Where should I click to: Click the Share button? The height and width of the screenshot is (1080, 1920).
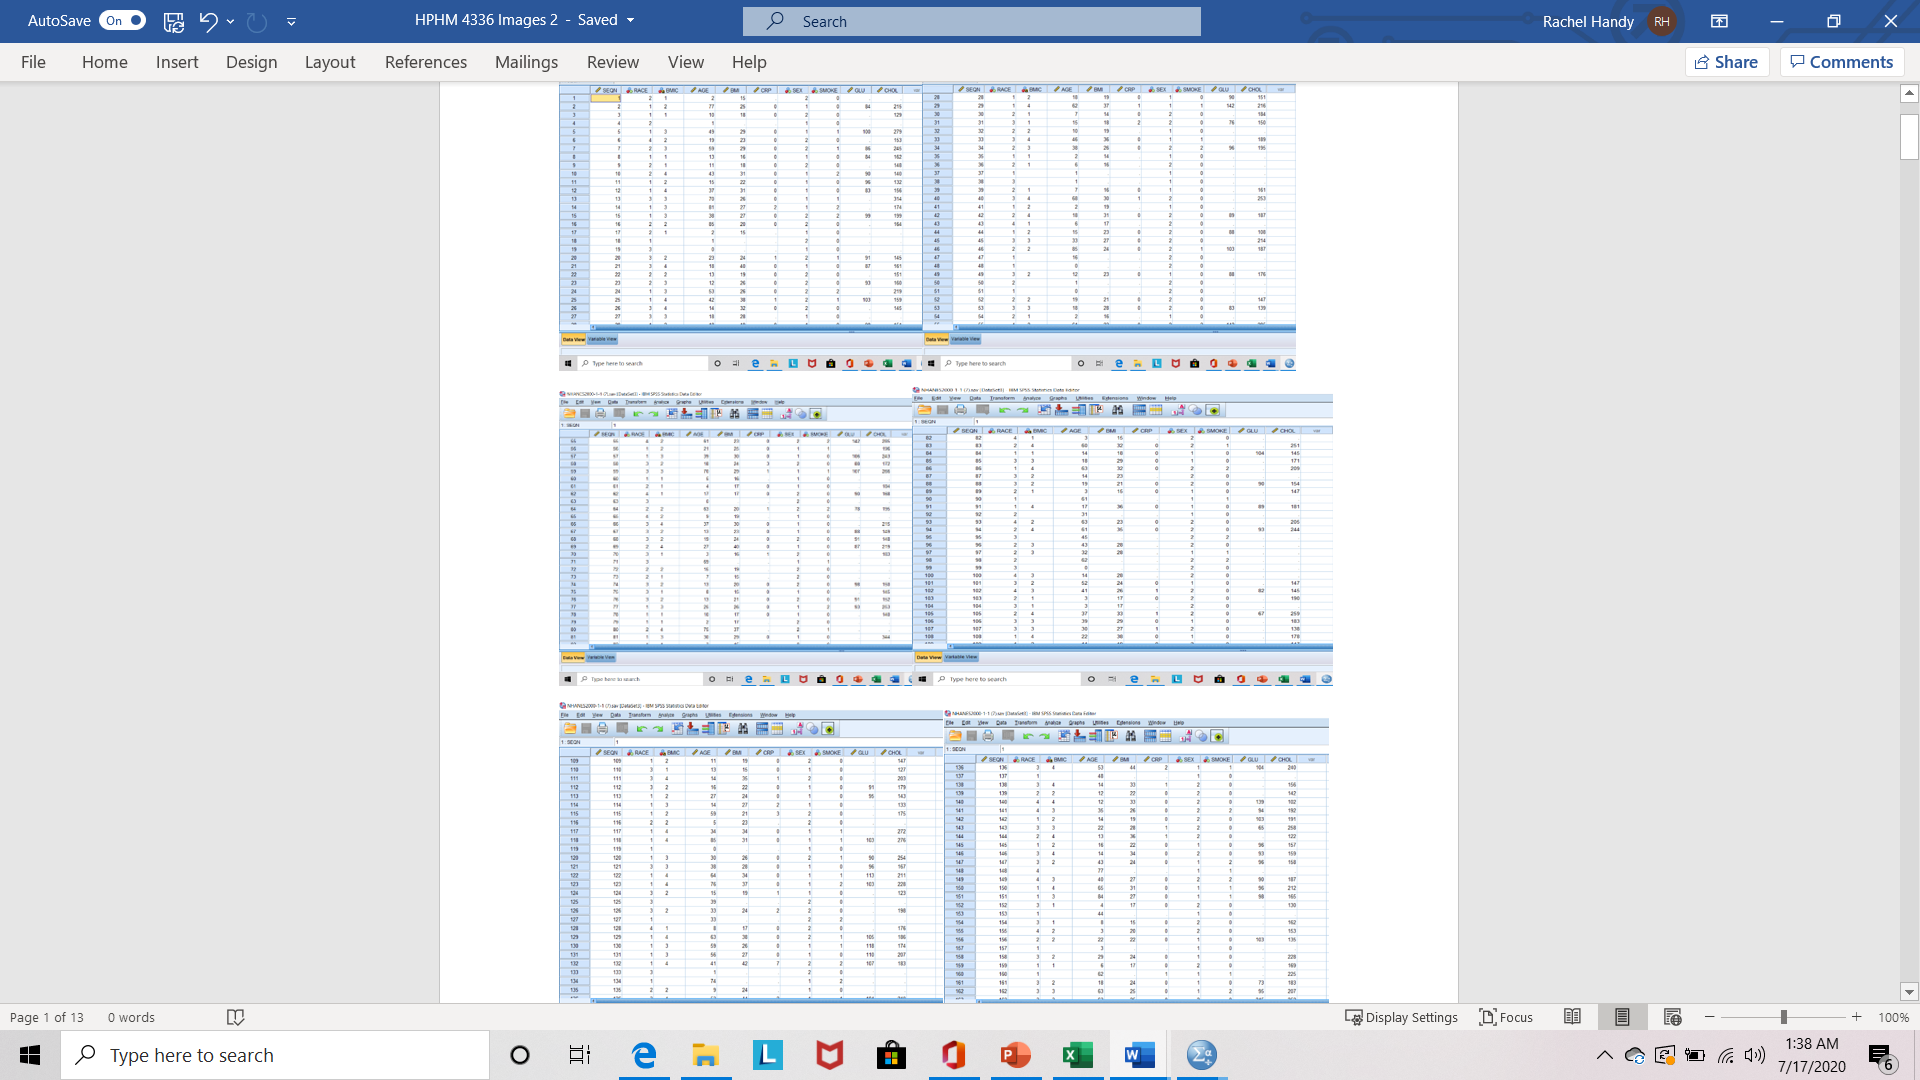1727,61
